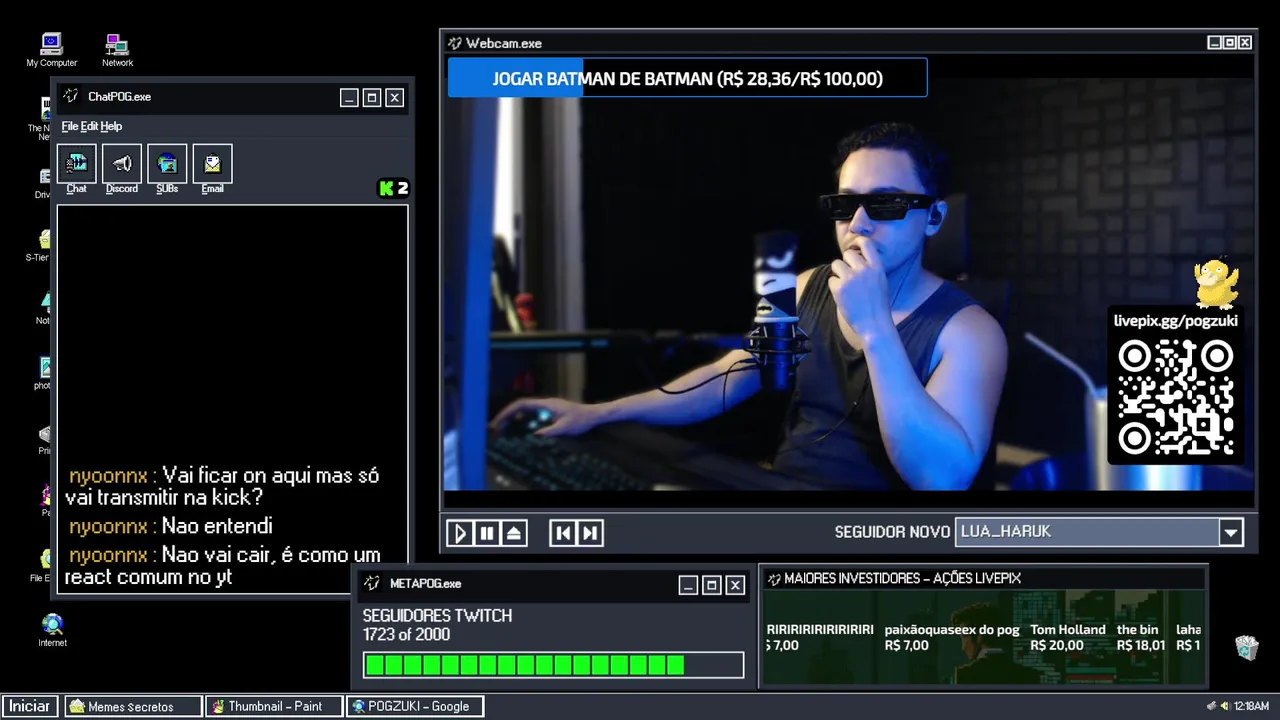Image resolution: width=1280 pixels, height=720 pixels.
Task: Minimize the ChatPOG.exe window
Action: pos(349,97)
